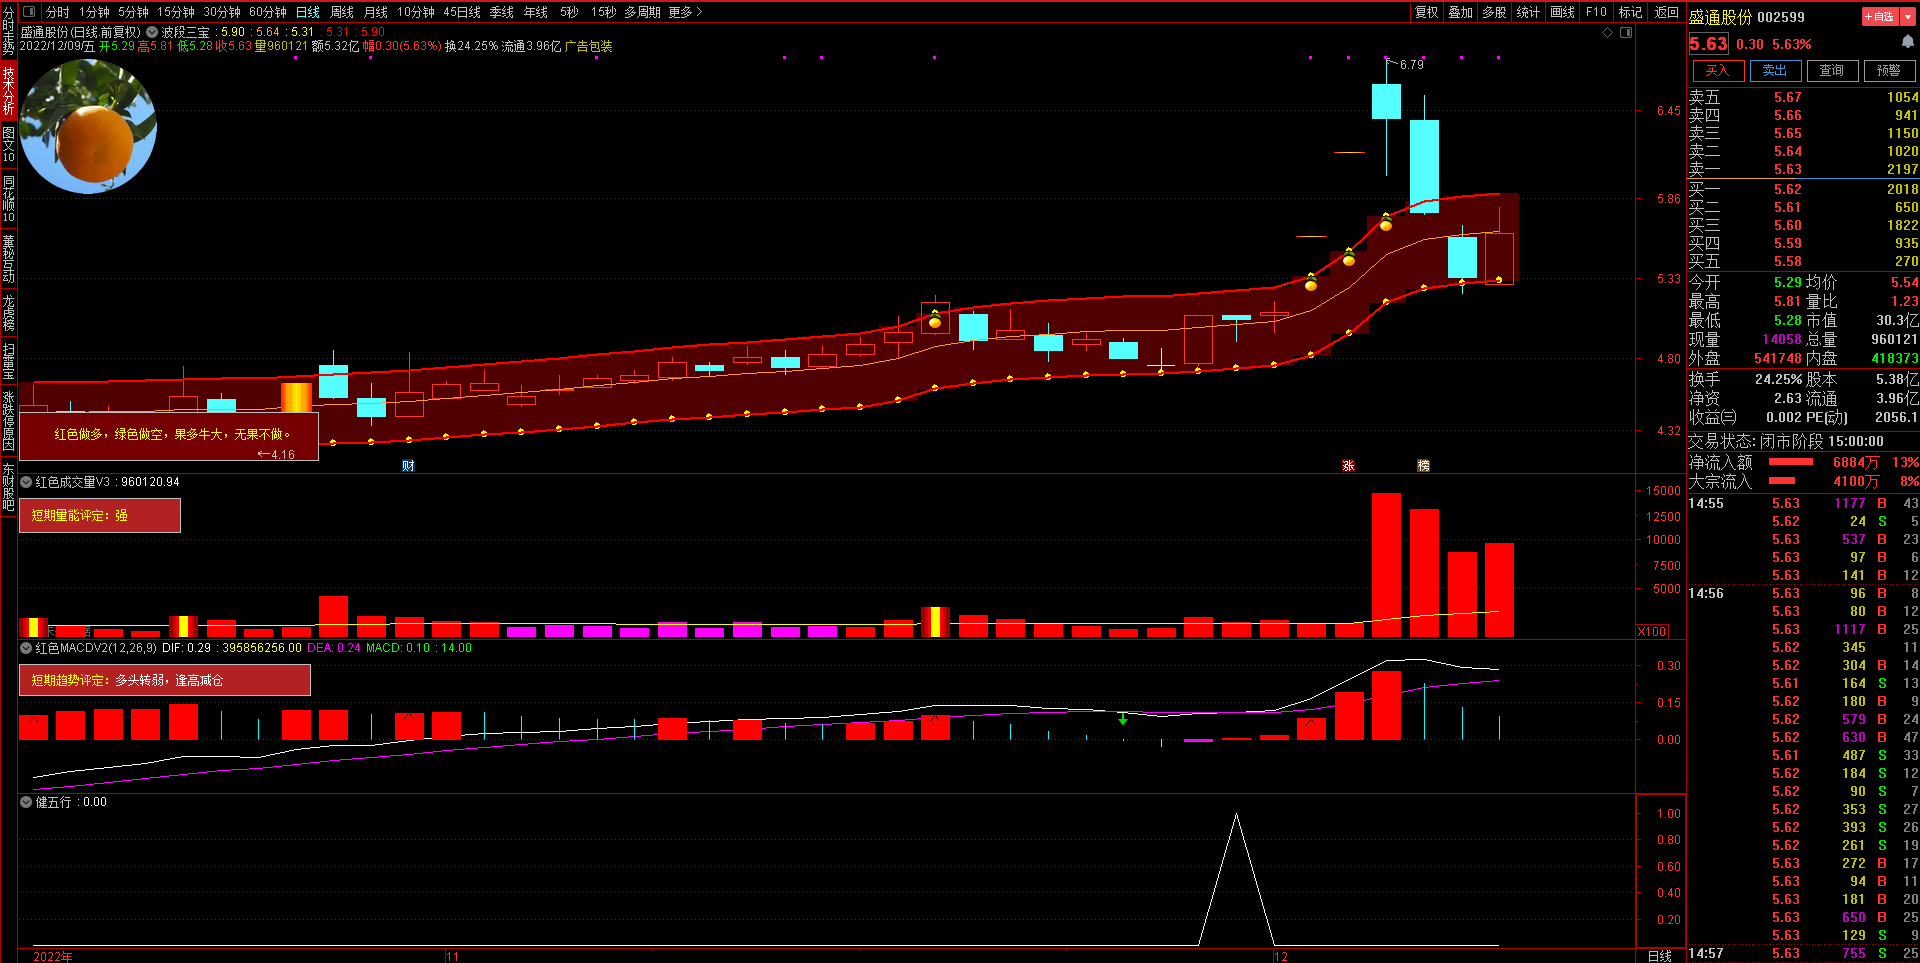The width and height of the screenshot is (1920, 963).
Task: Open the dropdown arrow beside 自选
Action: (x=1908, y=16)
